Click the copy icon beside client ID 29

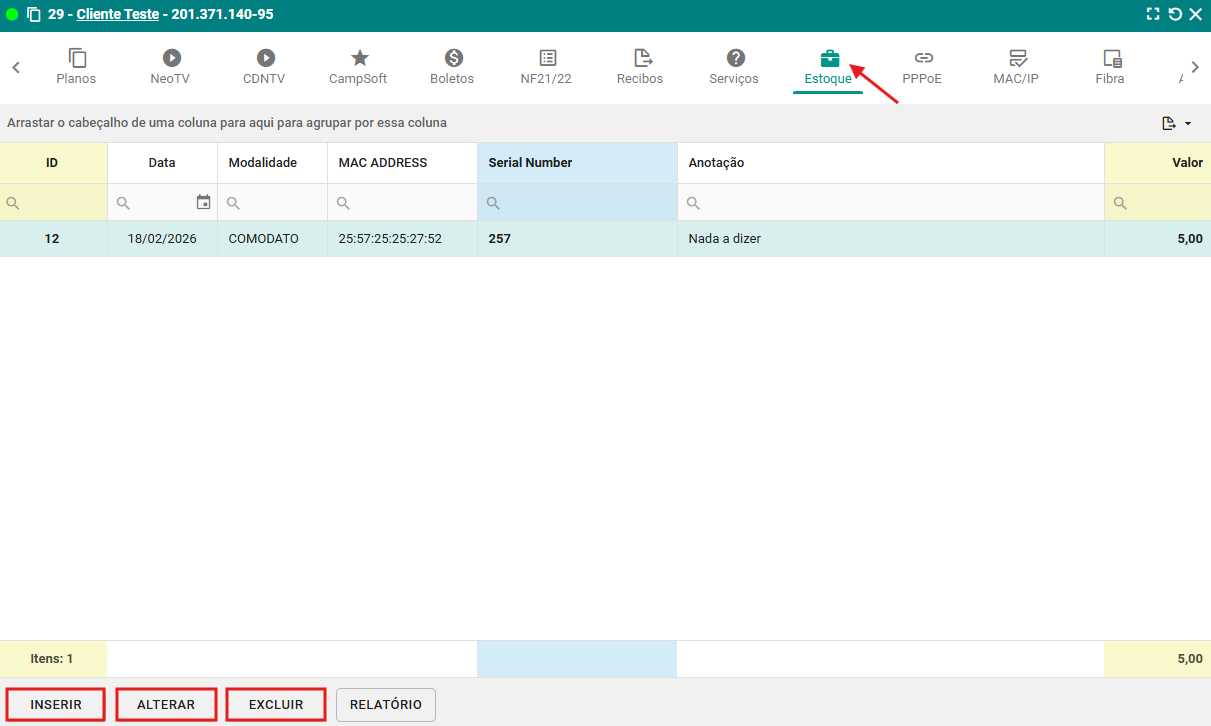pyautogui.click(x=34, y=15)
